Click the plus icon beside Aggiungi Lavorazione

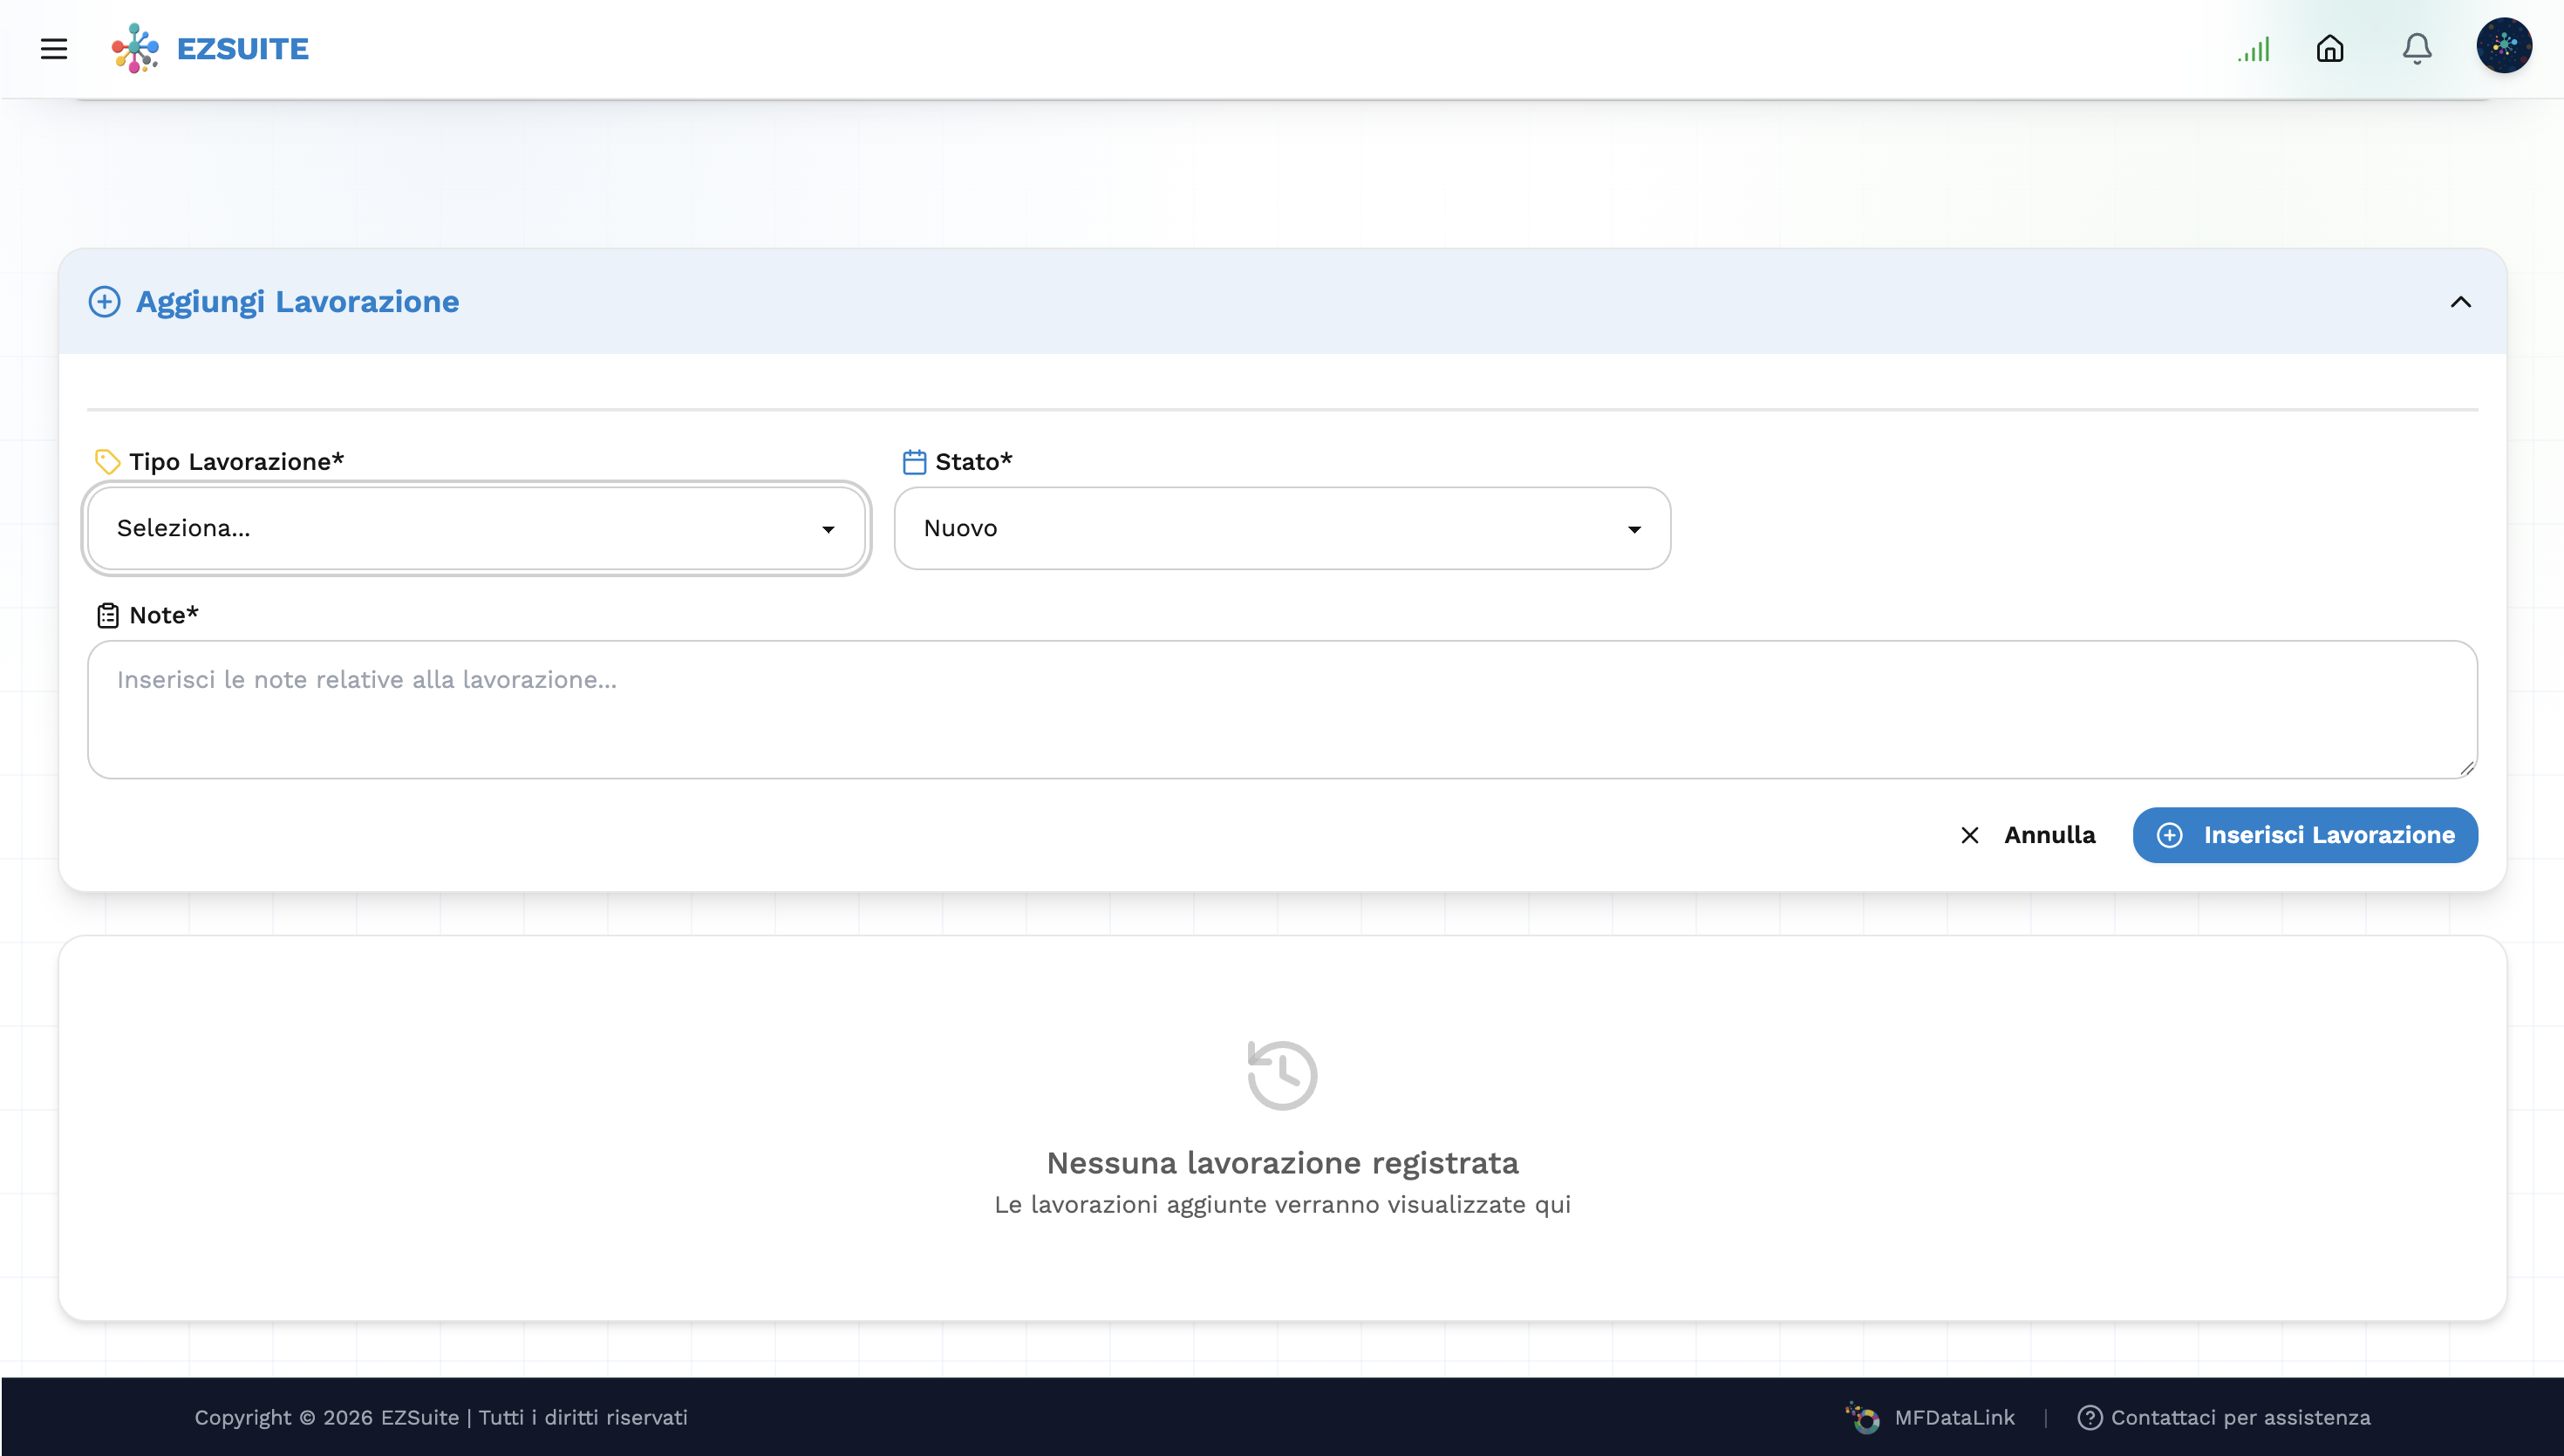tap(105, 302)
